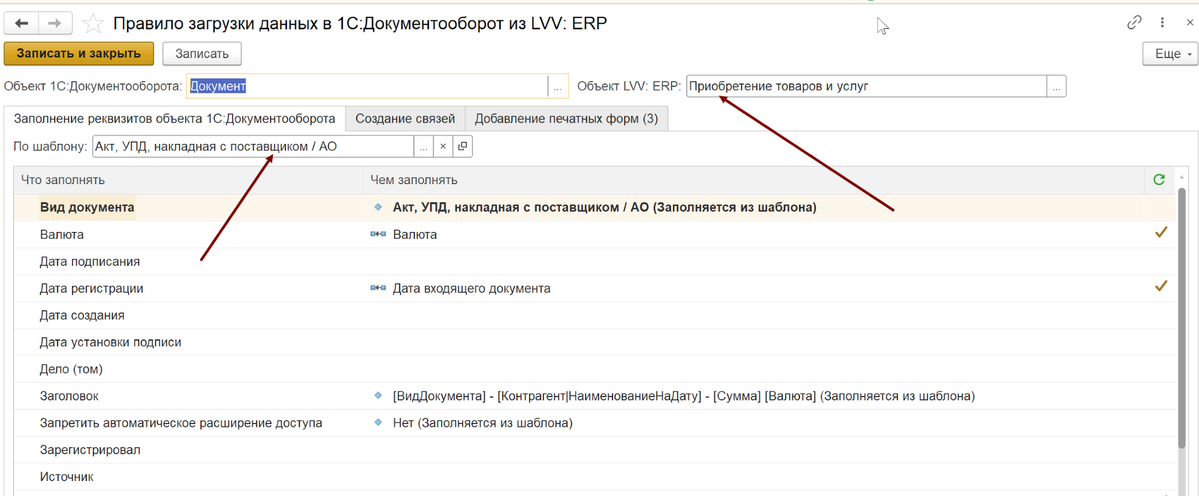Open Добавление печатных форм (3) tab

pos(566,119)
